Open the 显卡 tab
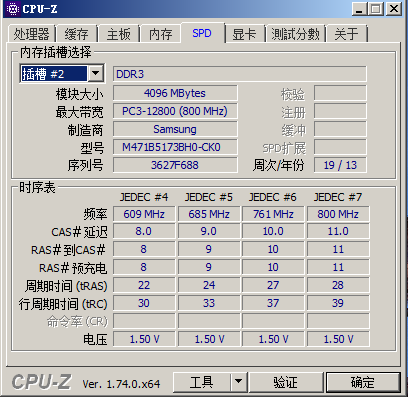Image resolution: width=408 pixels, height=397 pixels. (244, 34)
